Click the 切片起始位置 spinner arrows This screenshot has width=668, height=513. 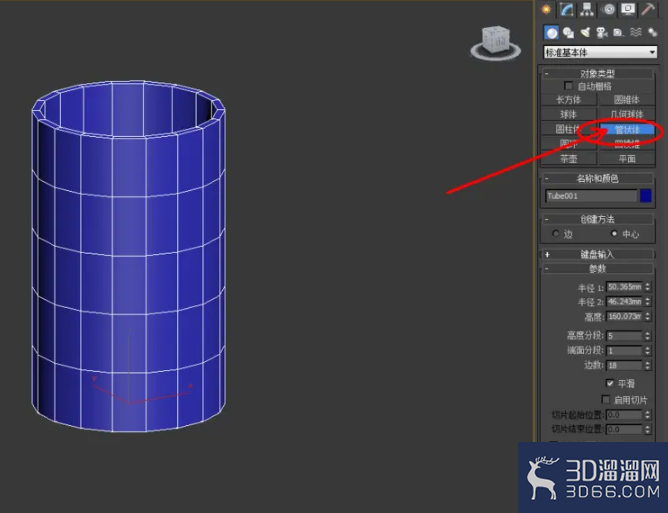click(x=648, y=415)
